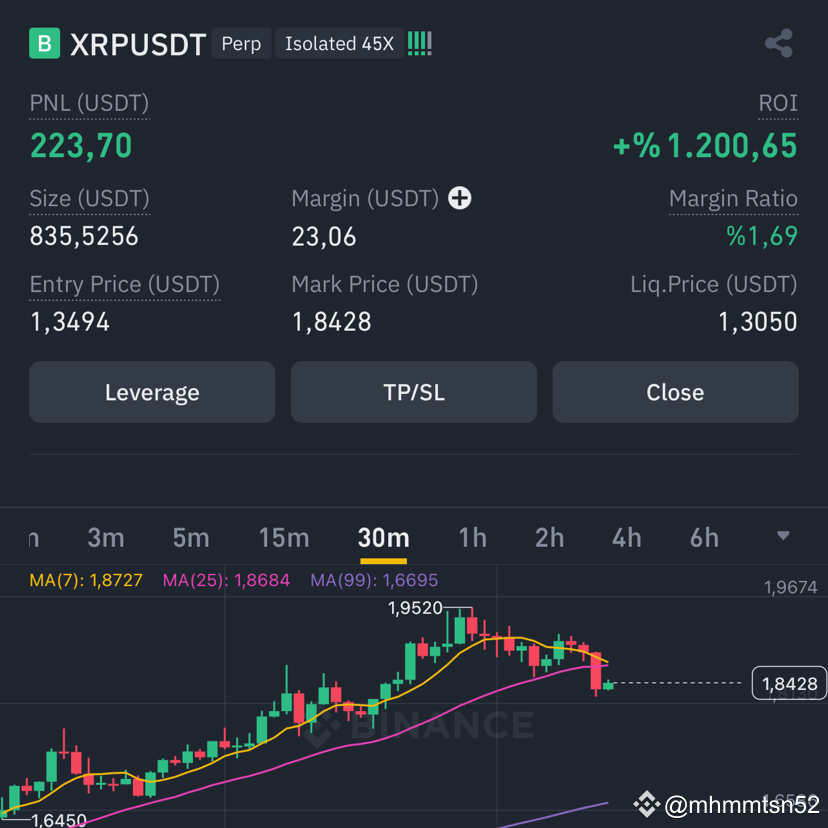Tap the mark price value 1,8428
The image size is (828, 828).
(332, 322)
